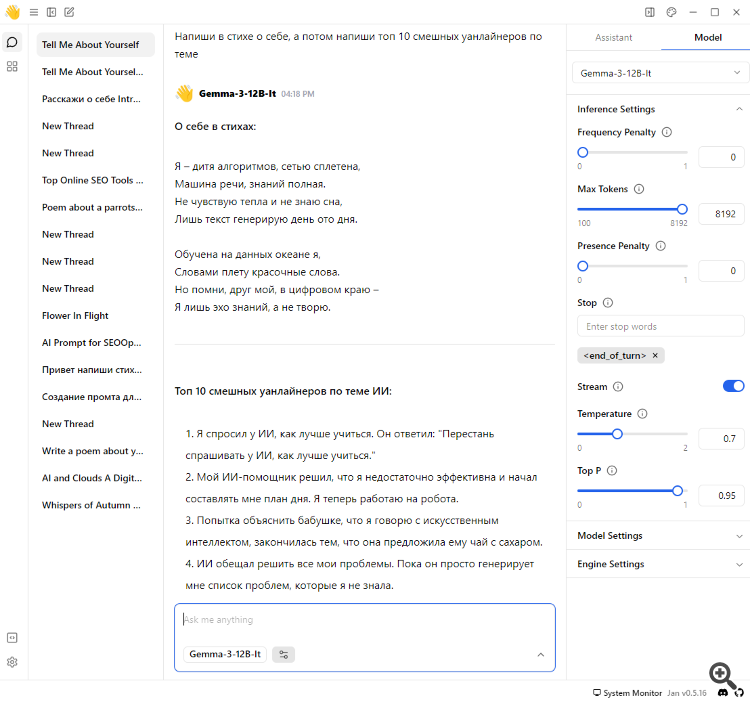
Task: Remove the <end_of_turn> stop word tag
Action: [655, 355]
